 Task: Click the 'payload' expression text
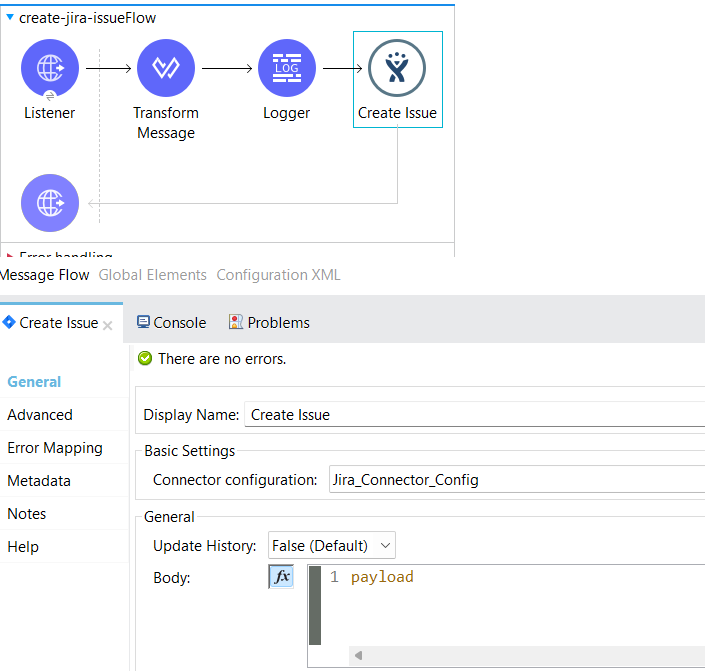point(382,577)
